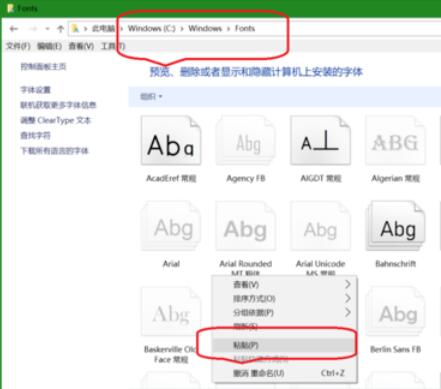The height and width of the screenshot is (389, 441).
Task: Select Baskerville Old Face font icon
Action: 171,311
